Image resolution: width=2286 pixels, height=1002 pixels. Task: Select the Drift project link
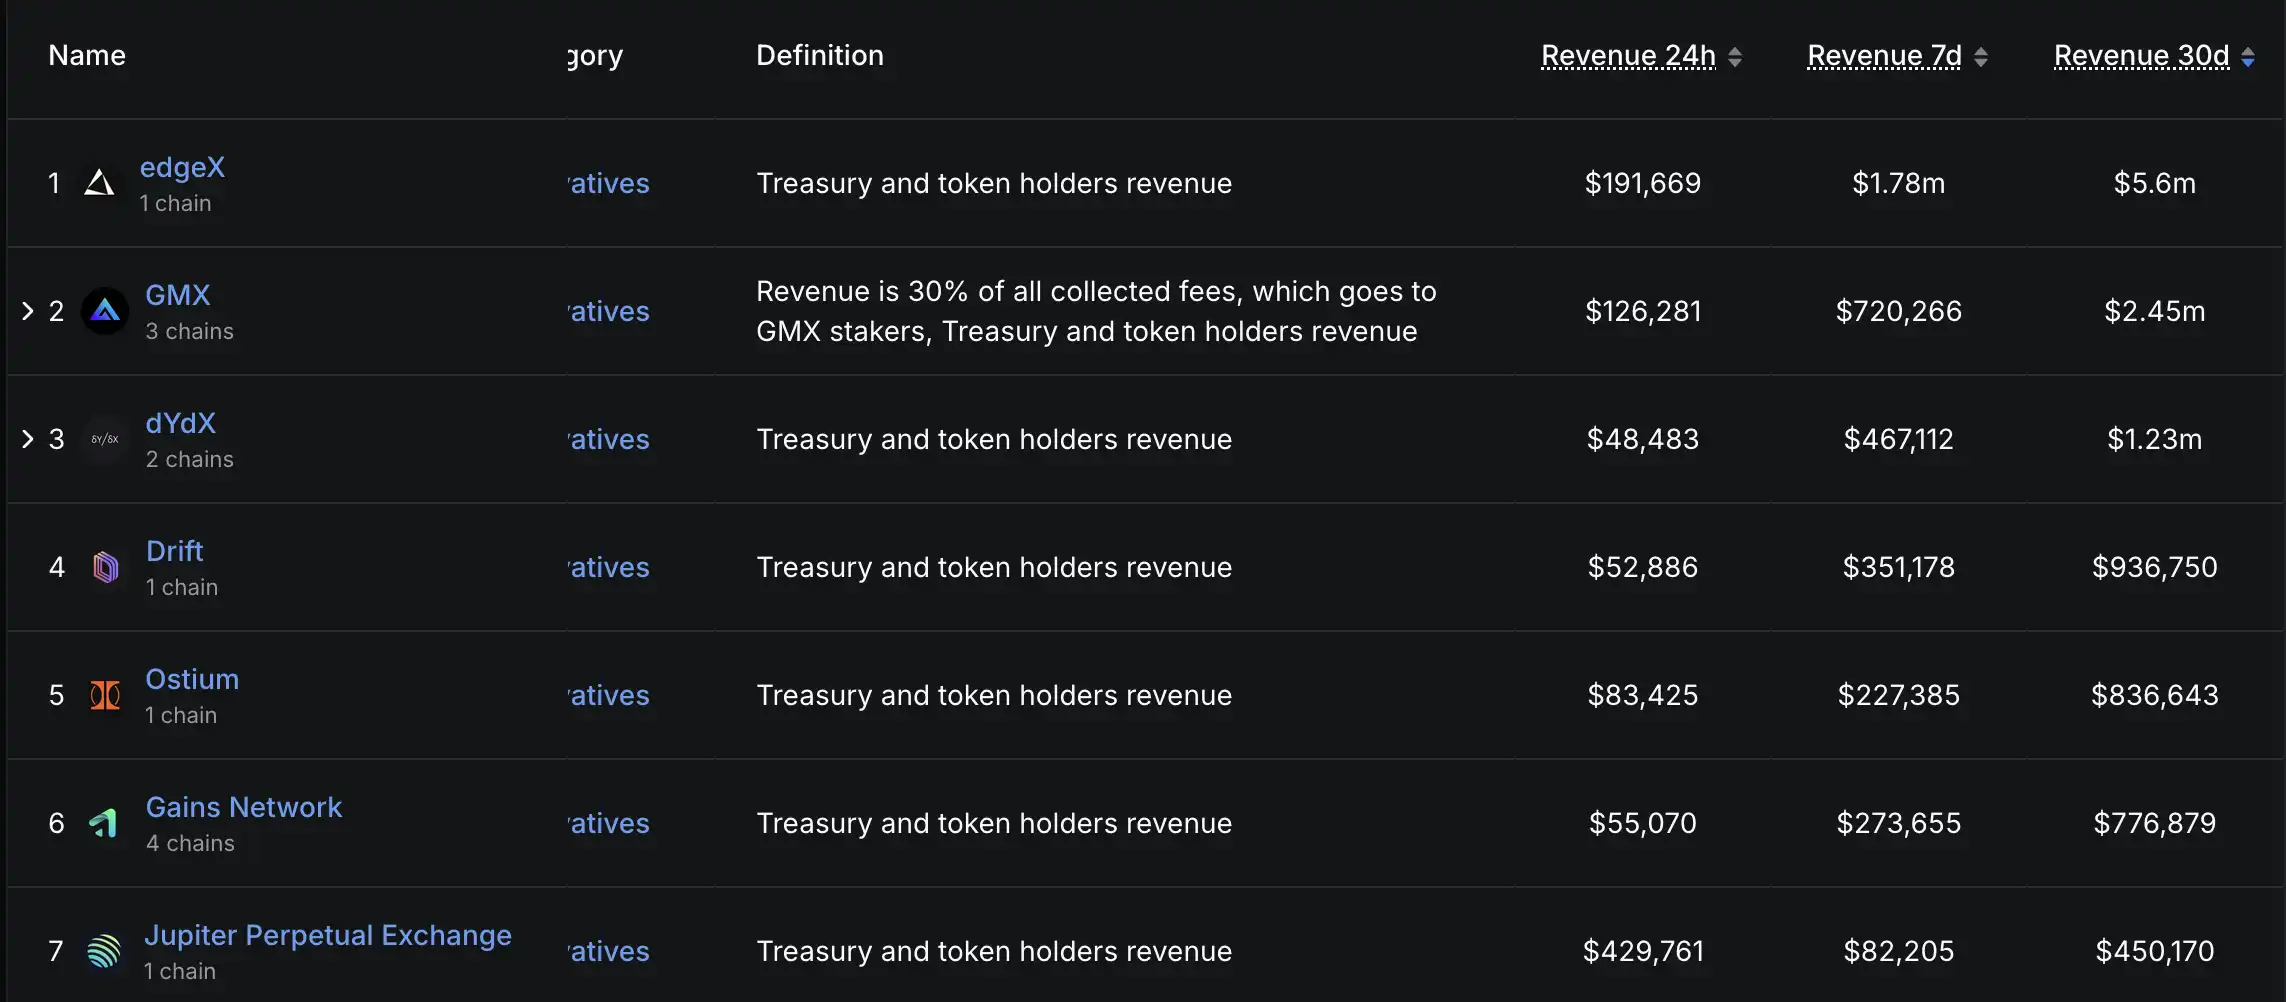pyautogui.click(x=174, y=551)
